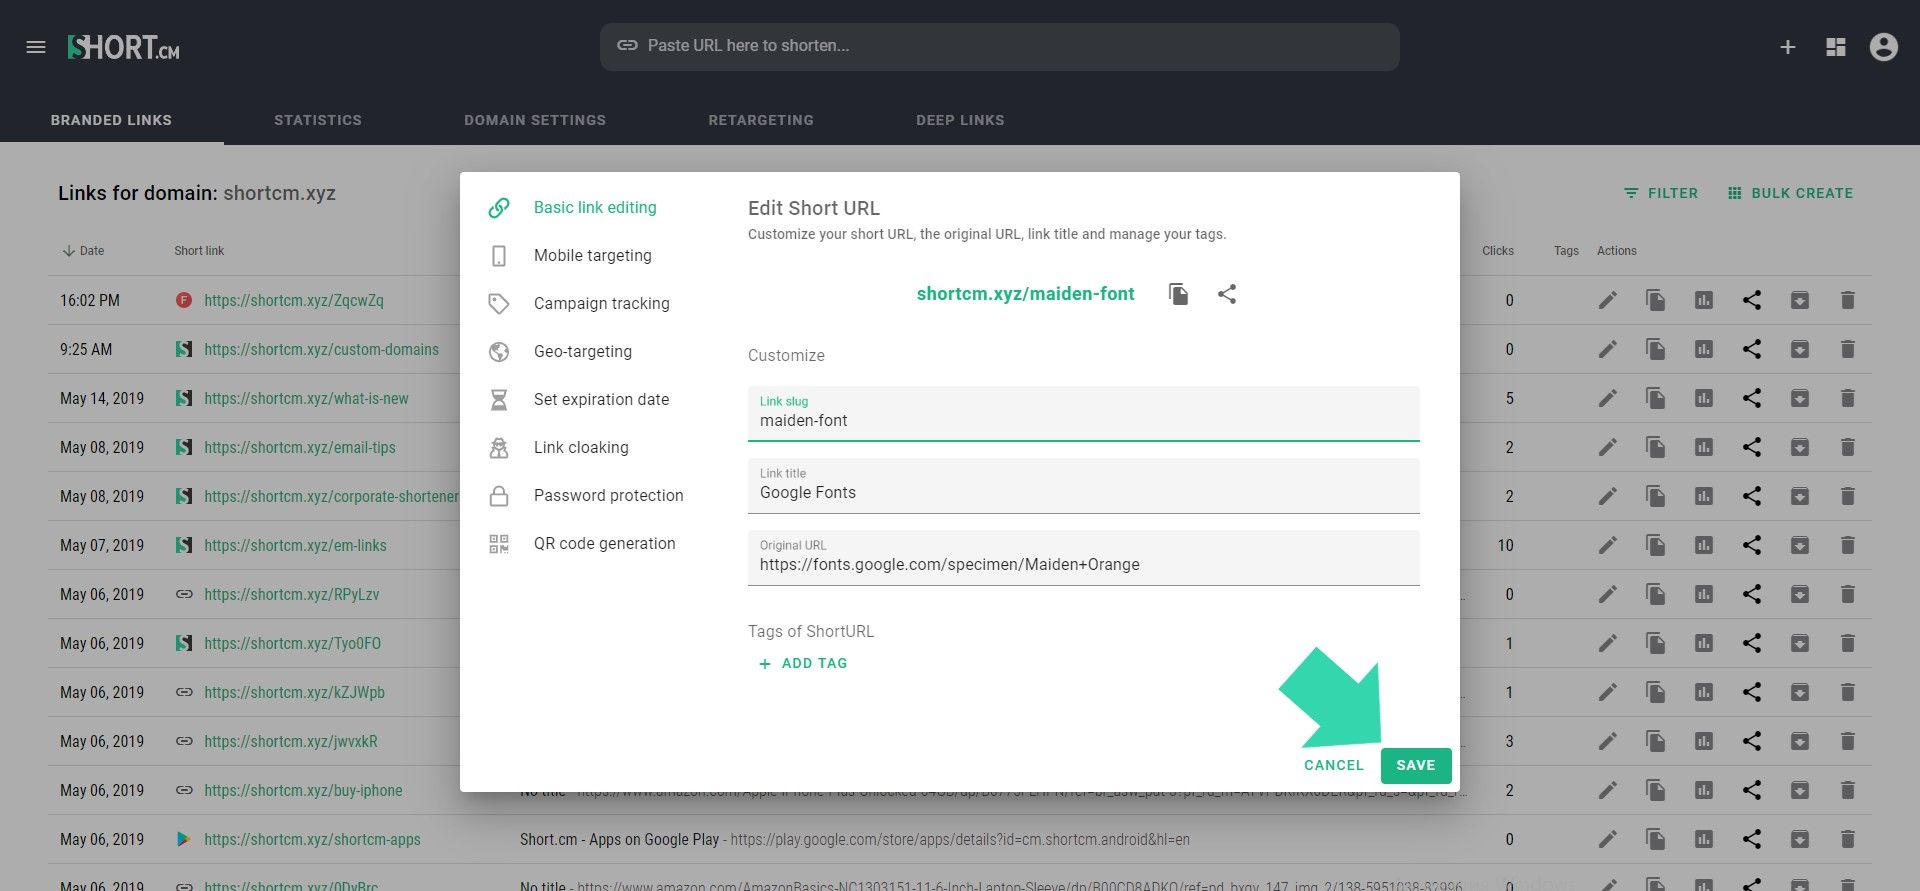Open the dashboard grid icon in the header

coord(1836,47)
